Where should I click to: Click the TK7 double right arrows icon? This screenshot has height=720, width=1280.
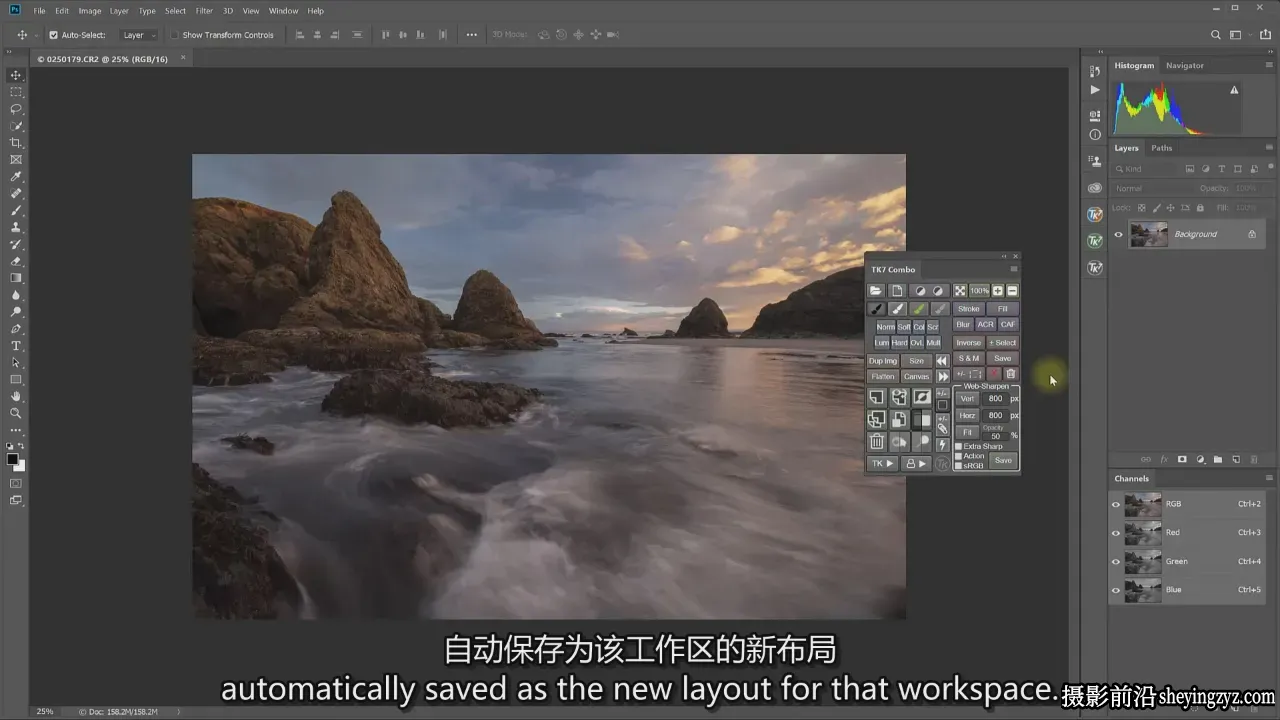point(943,377)
